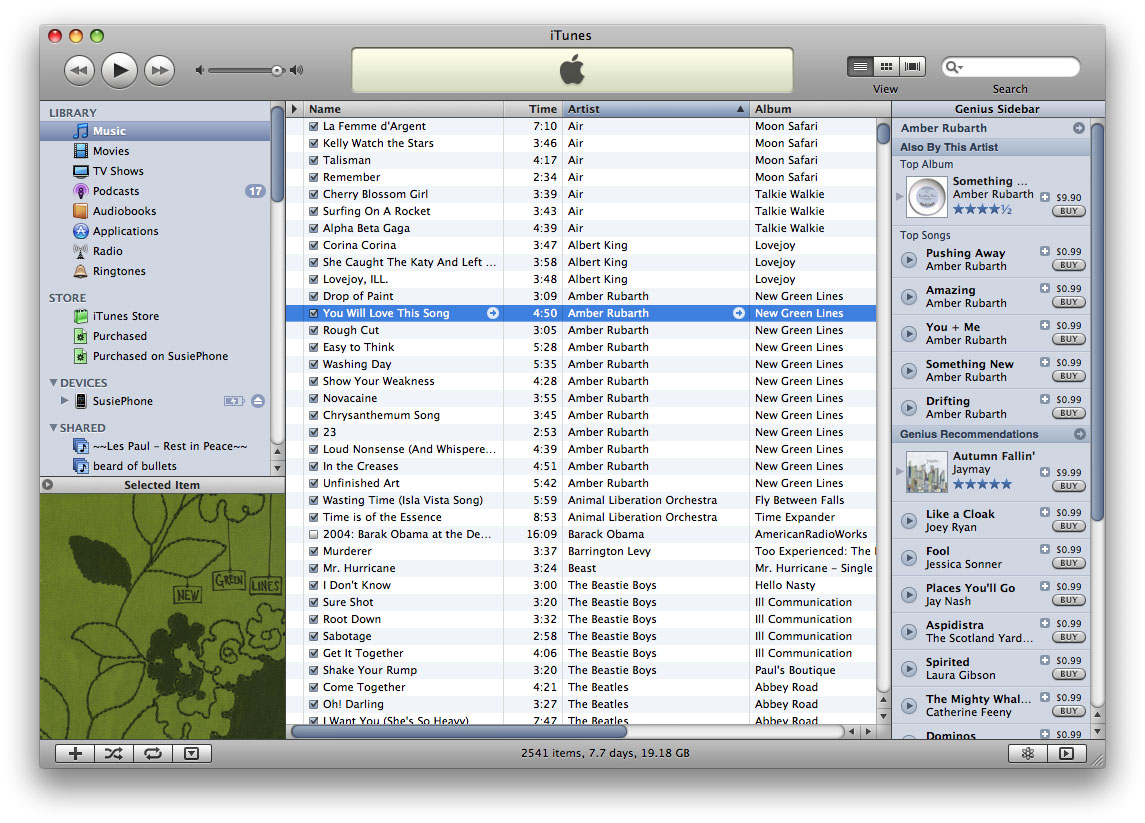Uncheck the La Femme d'Argent song

click(313, 126)
